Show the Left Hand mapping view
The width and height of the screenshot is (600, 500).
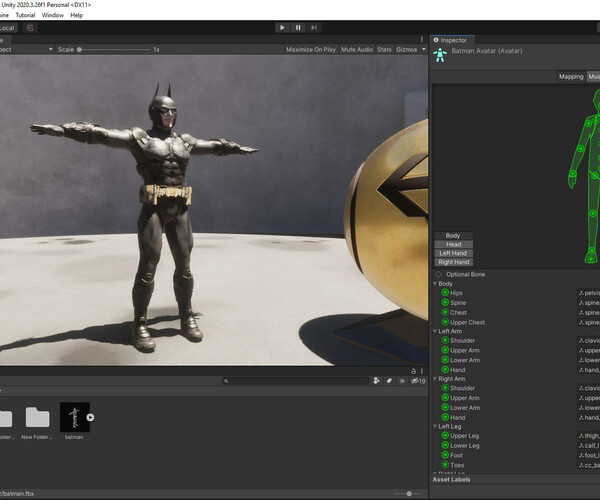(x=453, y=253)
